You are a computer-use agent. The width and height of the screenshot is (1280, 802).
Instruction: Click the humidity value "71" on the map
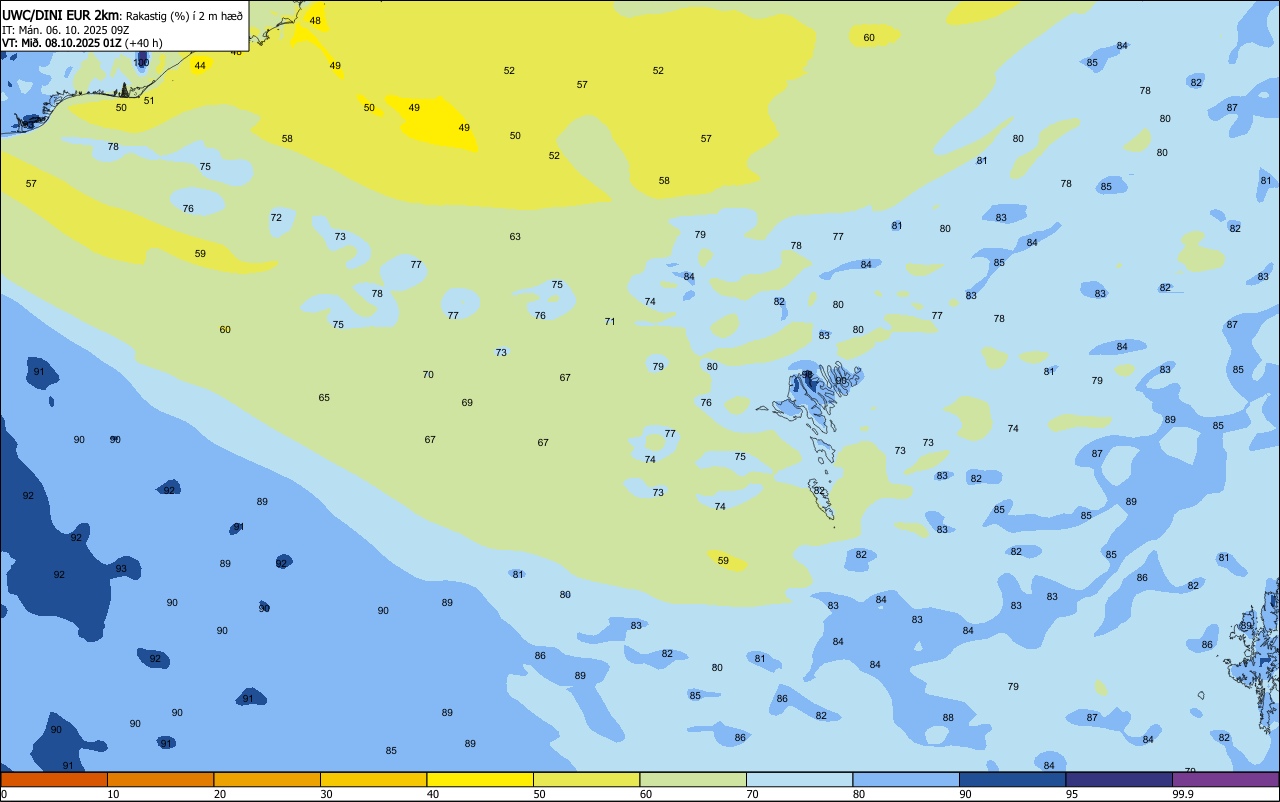tap(610, 321)
